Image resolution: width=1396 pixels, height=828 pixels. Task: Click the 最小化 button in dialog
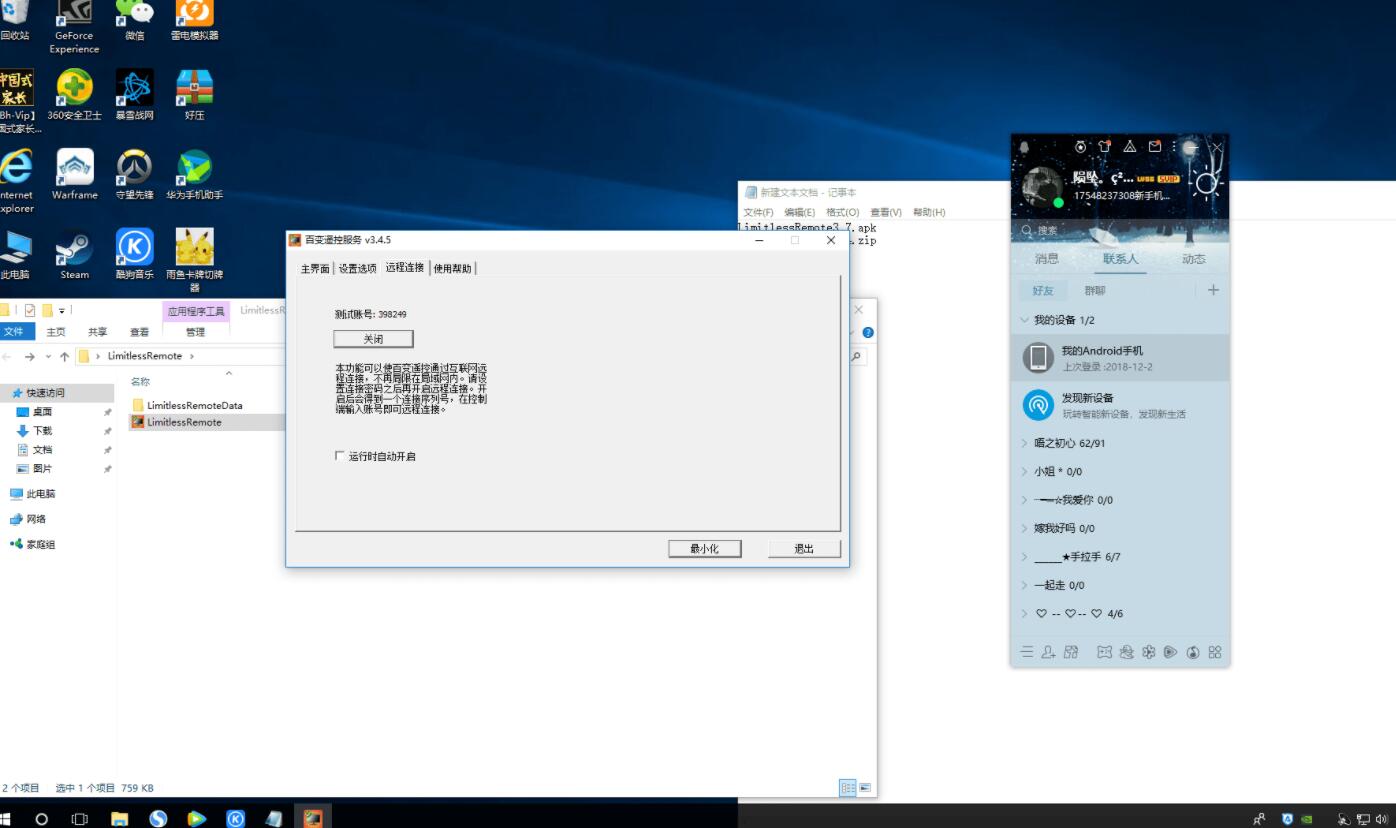(705, 549)
